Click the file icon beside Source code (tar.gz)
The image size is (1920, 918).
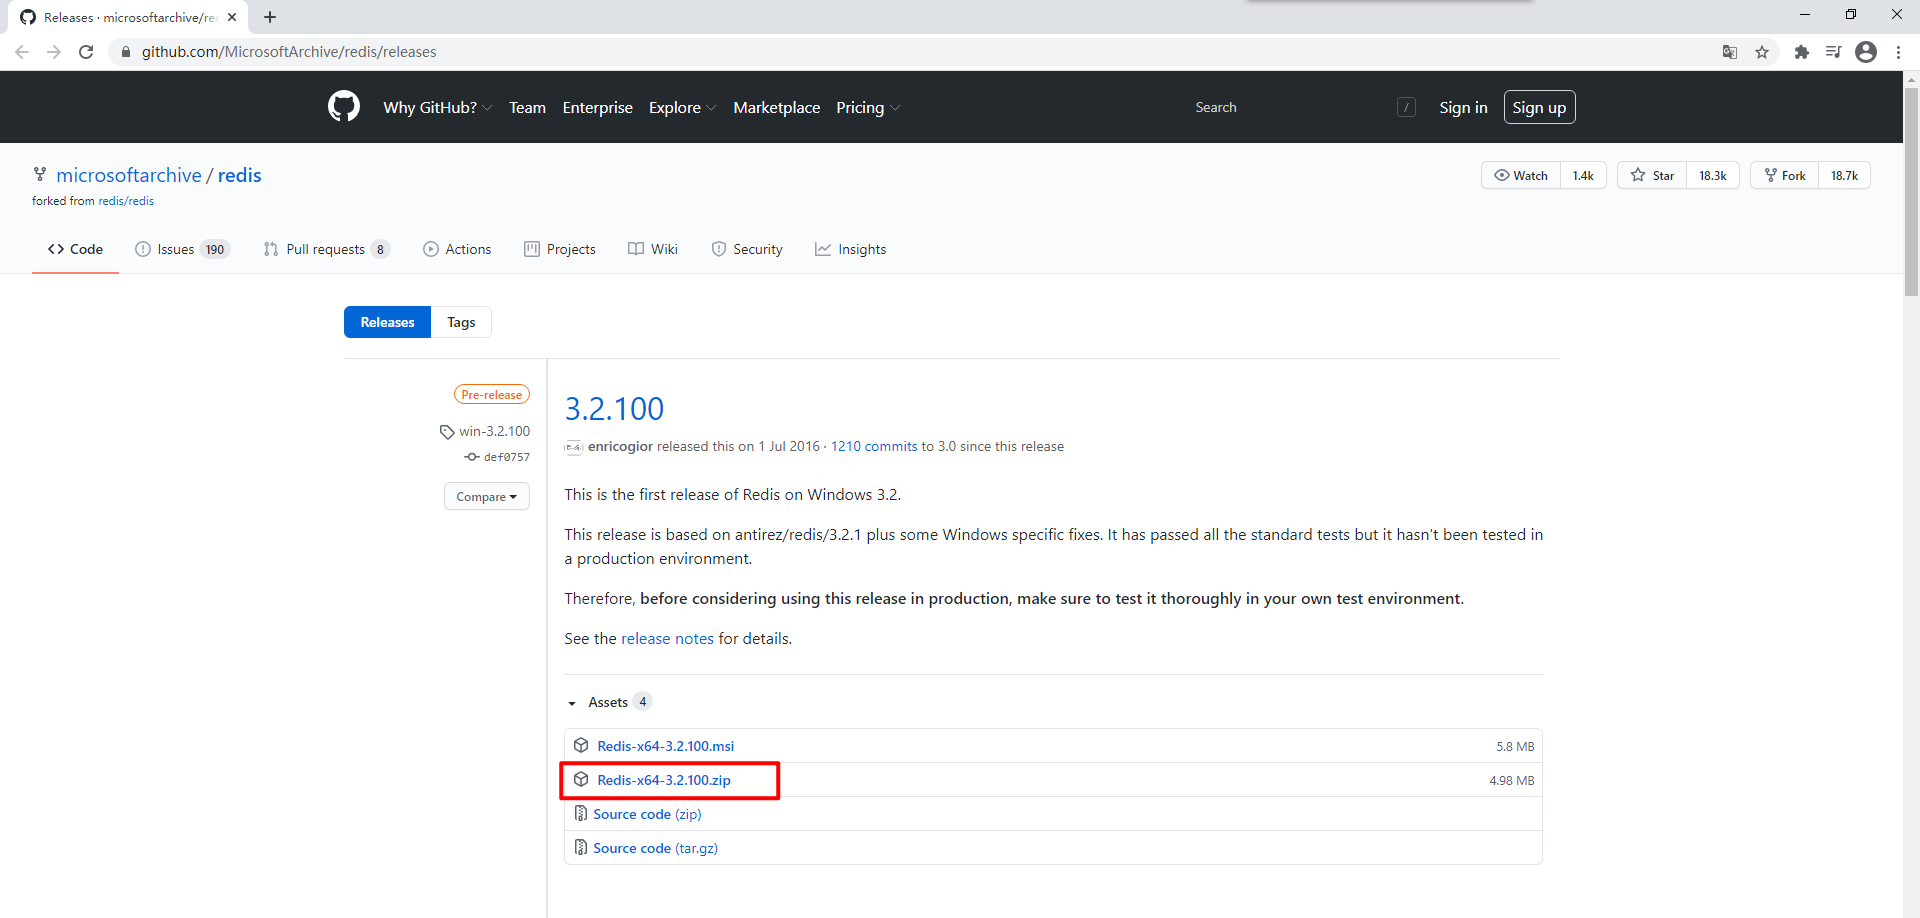tap(580, 847)
